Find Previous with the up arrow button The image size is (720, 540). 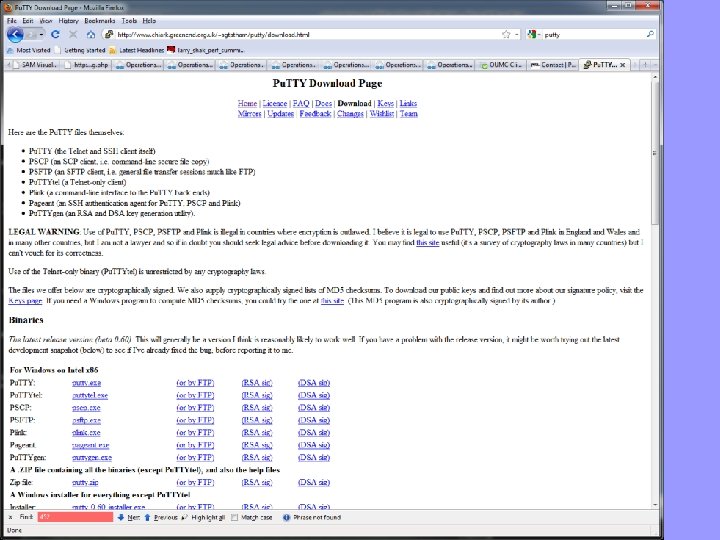click(161, 518)
